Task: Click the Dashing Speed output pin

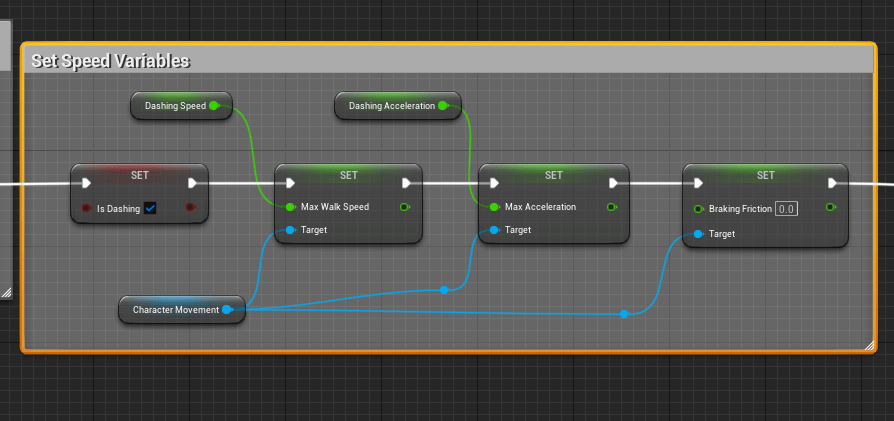Action: click(214, 105)
